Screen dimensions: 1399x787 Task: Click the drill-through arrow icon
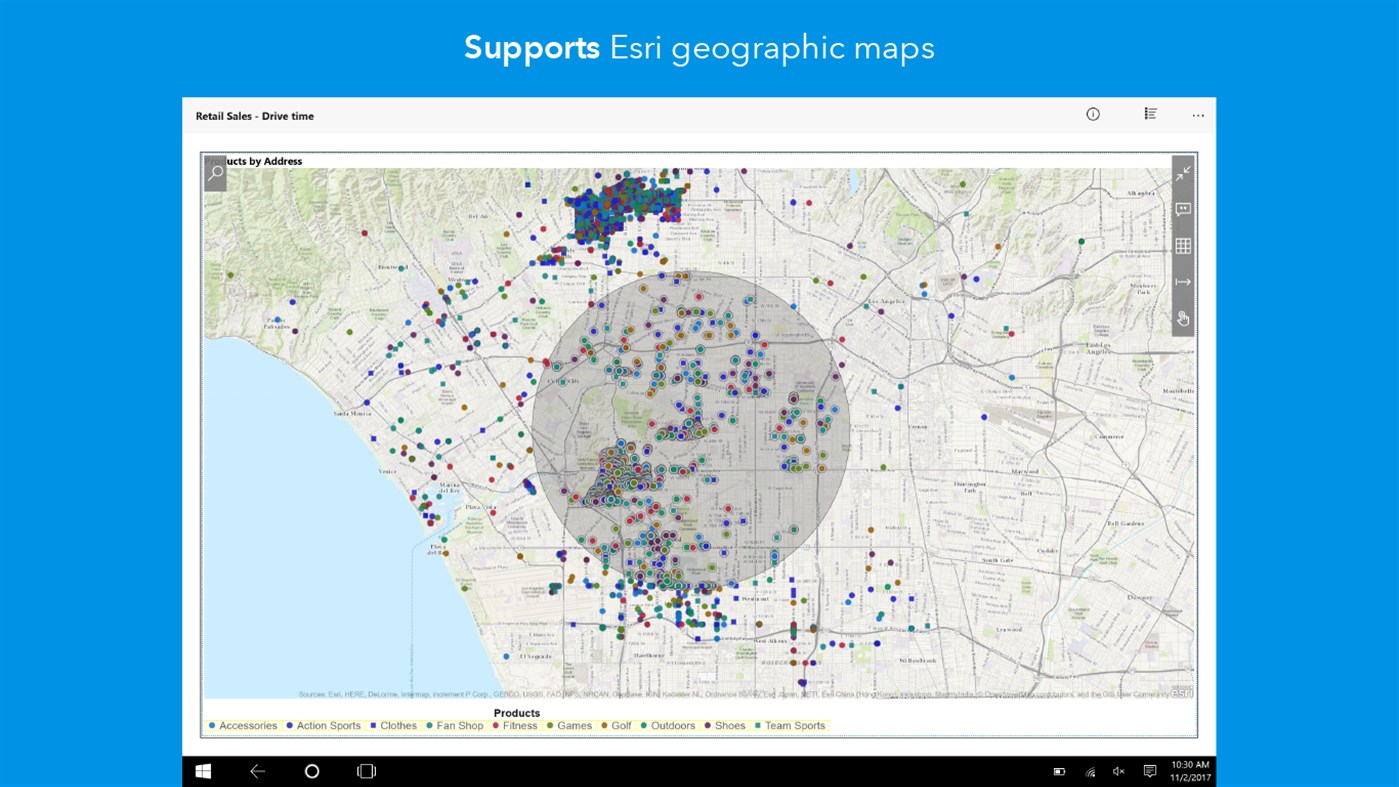pyautogui.click(x=1182, y=281)
